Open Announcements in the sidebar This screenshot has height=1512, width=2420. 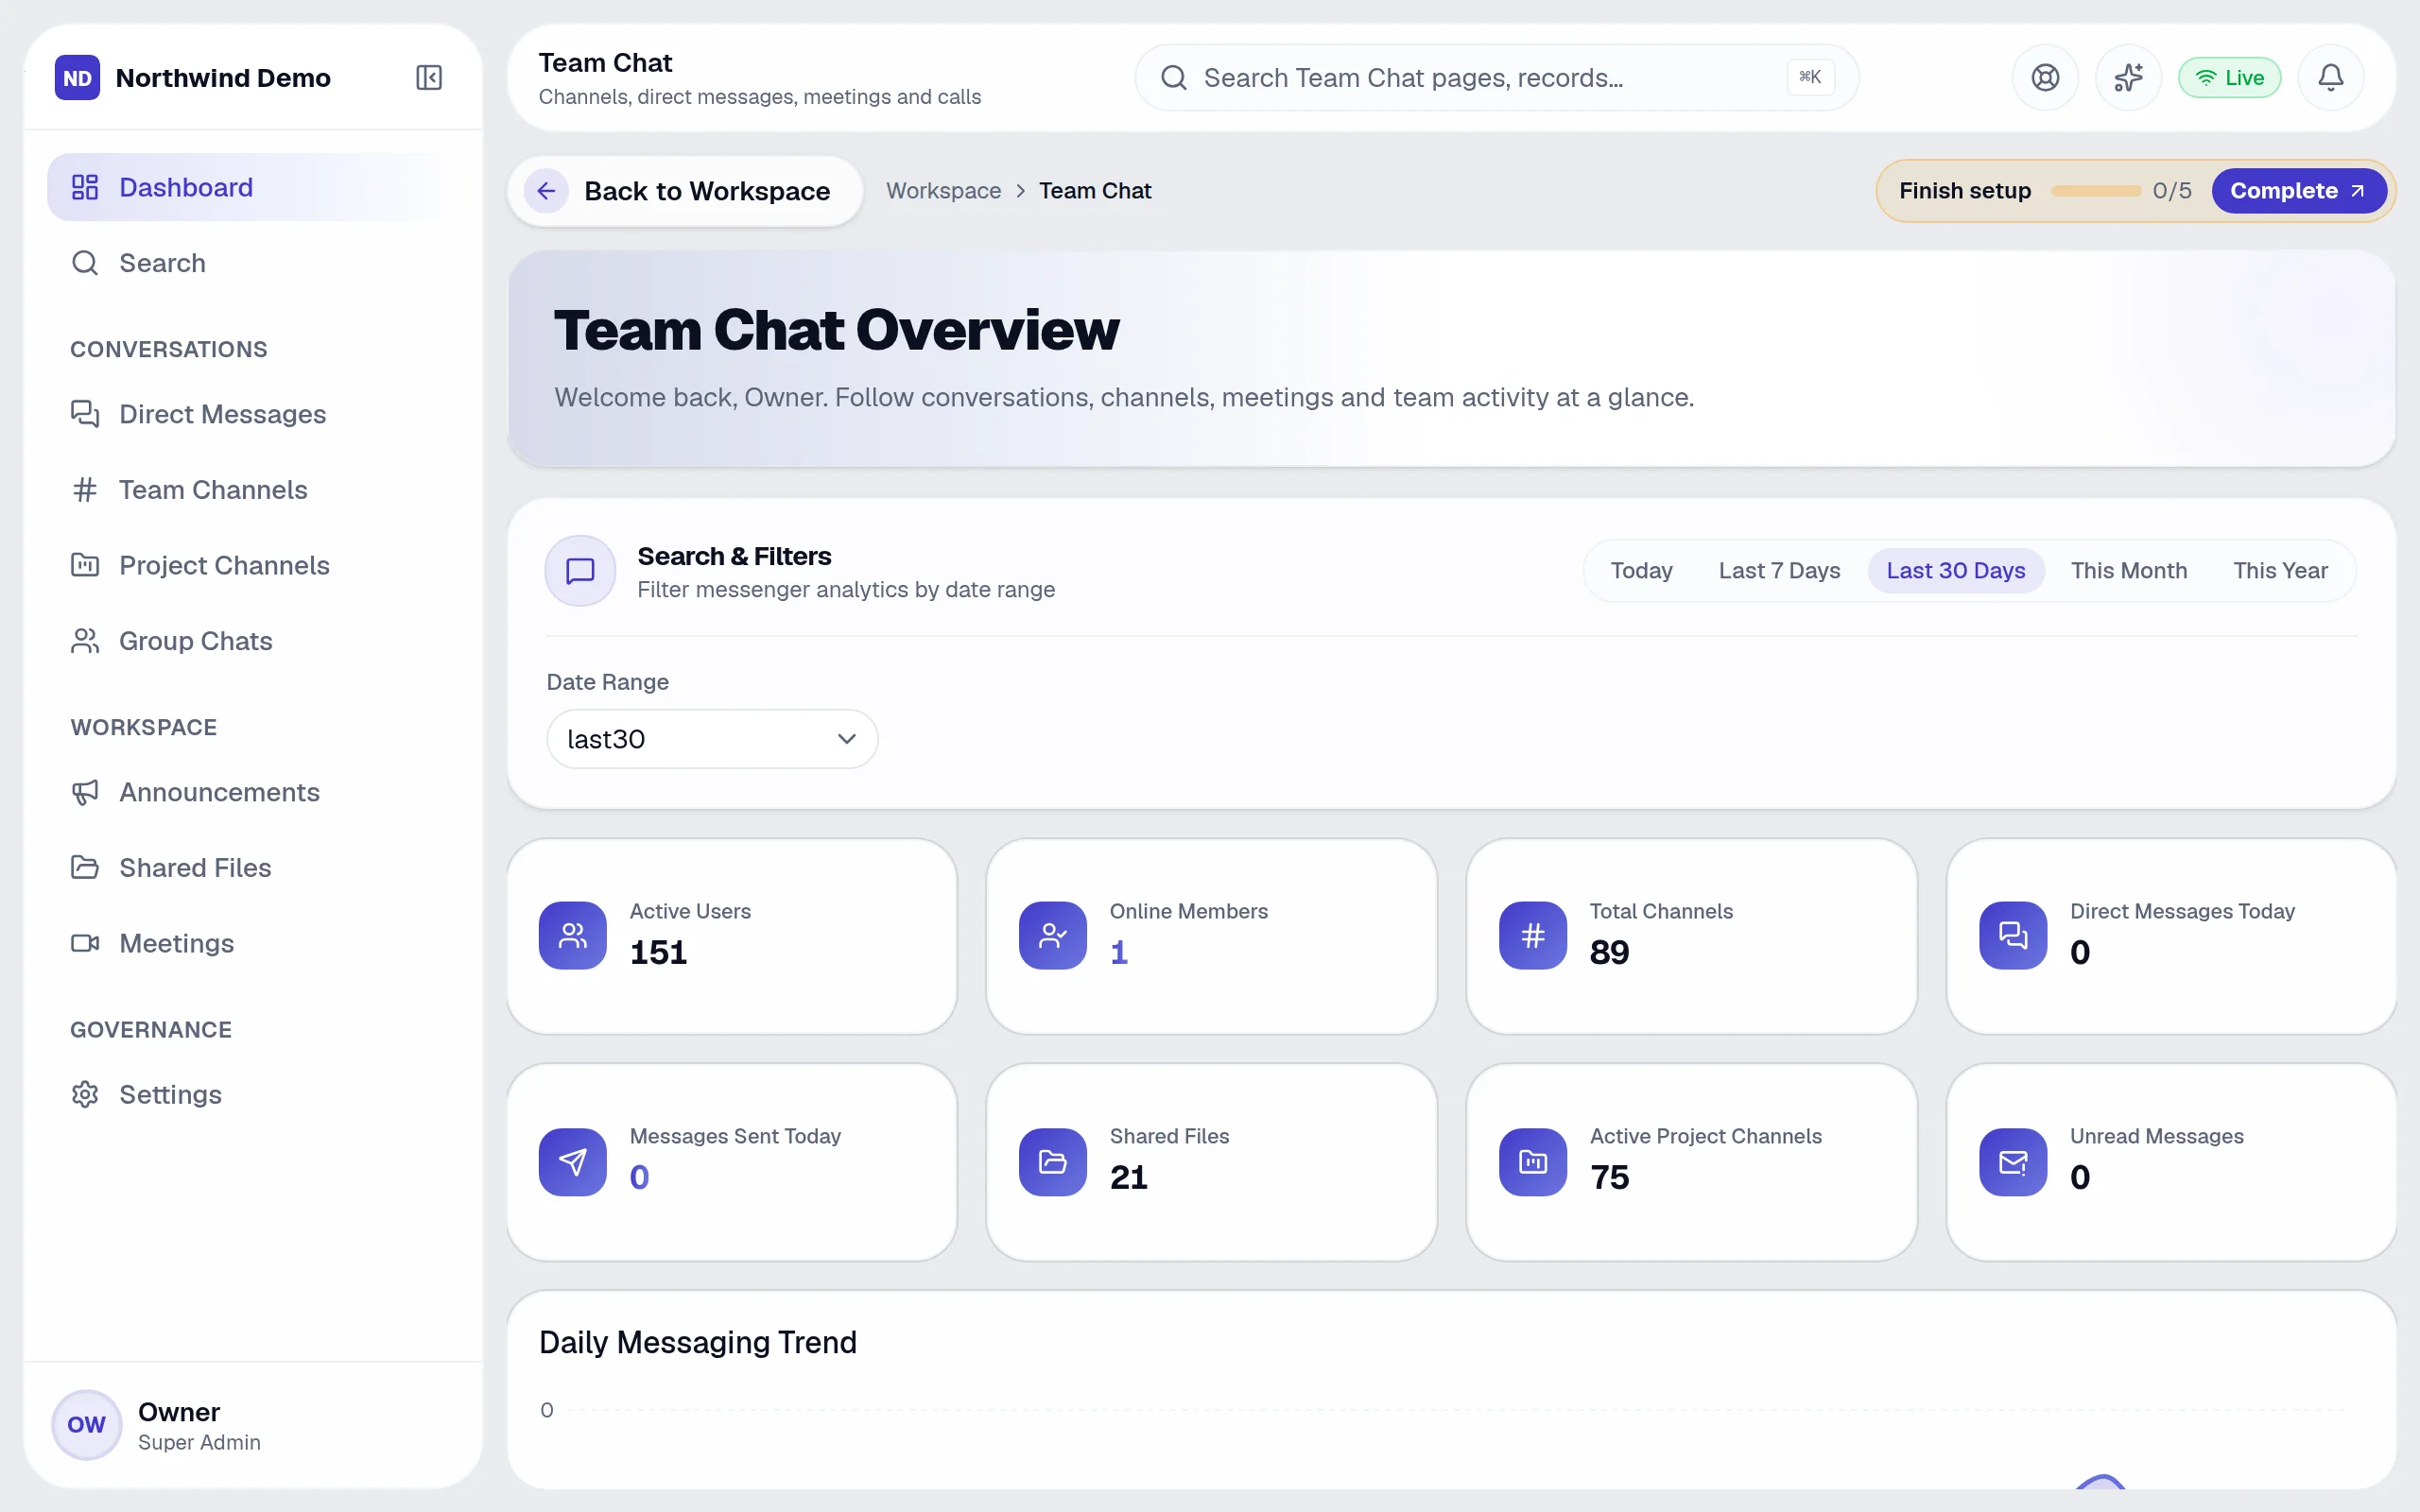tap(254, 792)
